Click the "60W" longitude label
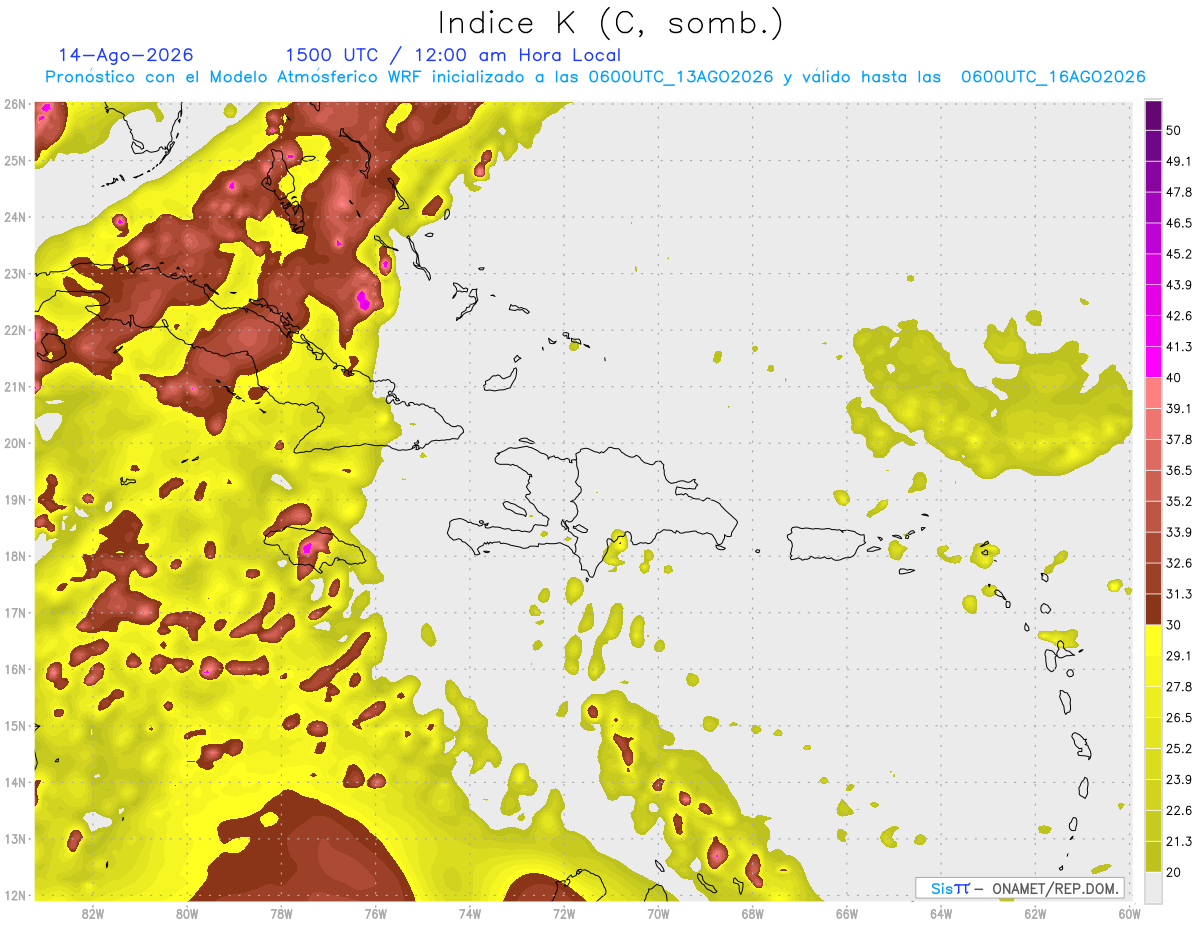Viewport: 1200px width, 927px height. click(x=1129, y=914)
